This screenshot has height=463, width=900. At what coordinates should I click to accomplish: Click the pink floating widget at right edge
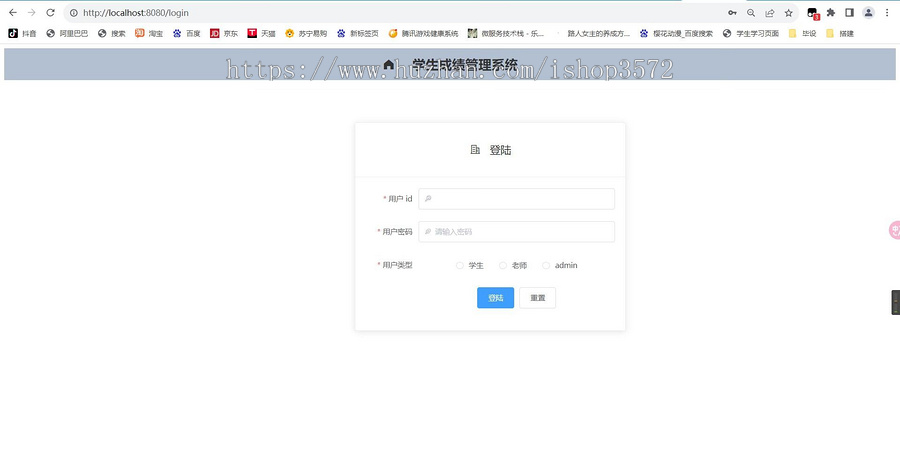coord(894,230)
